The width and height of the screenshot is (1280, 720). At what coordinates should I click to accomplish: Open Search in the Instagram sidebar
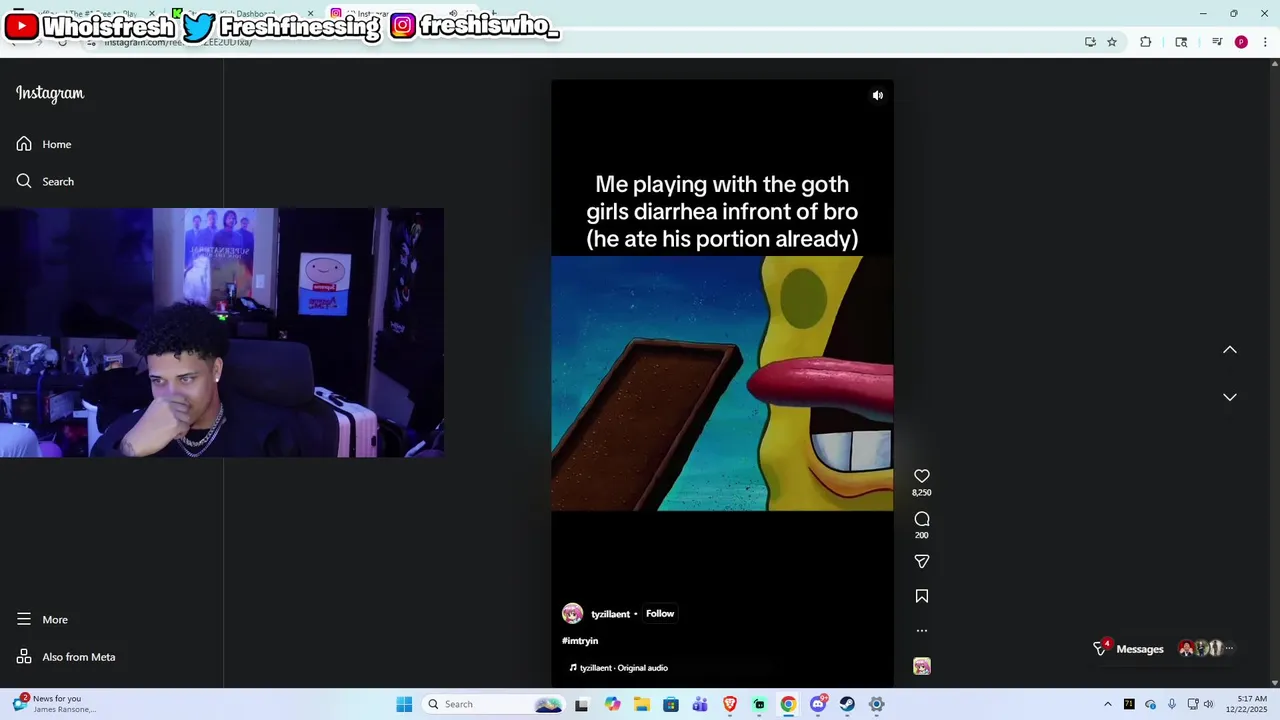45,181
